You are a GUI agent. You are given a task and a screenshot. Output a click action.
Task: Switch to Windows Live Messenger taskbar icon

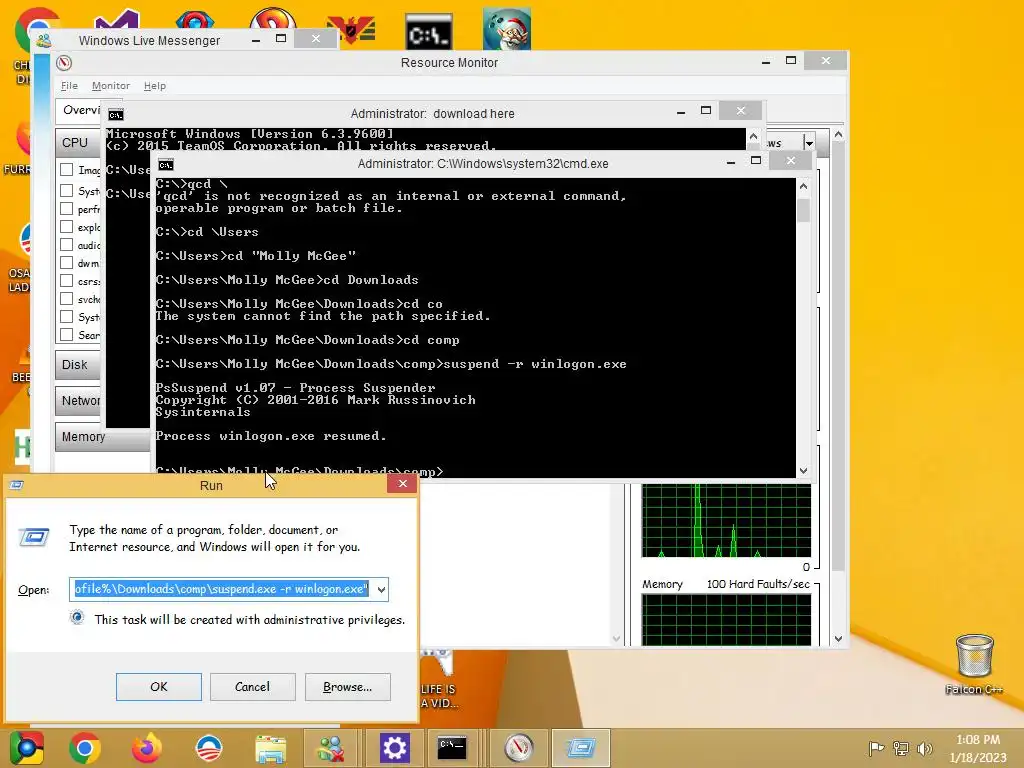(331, 748)
